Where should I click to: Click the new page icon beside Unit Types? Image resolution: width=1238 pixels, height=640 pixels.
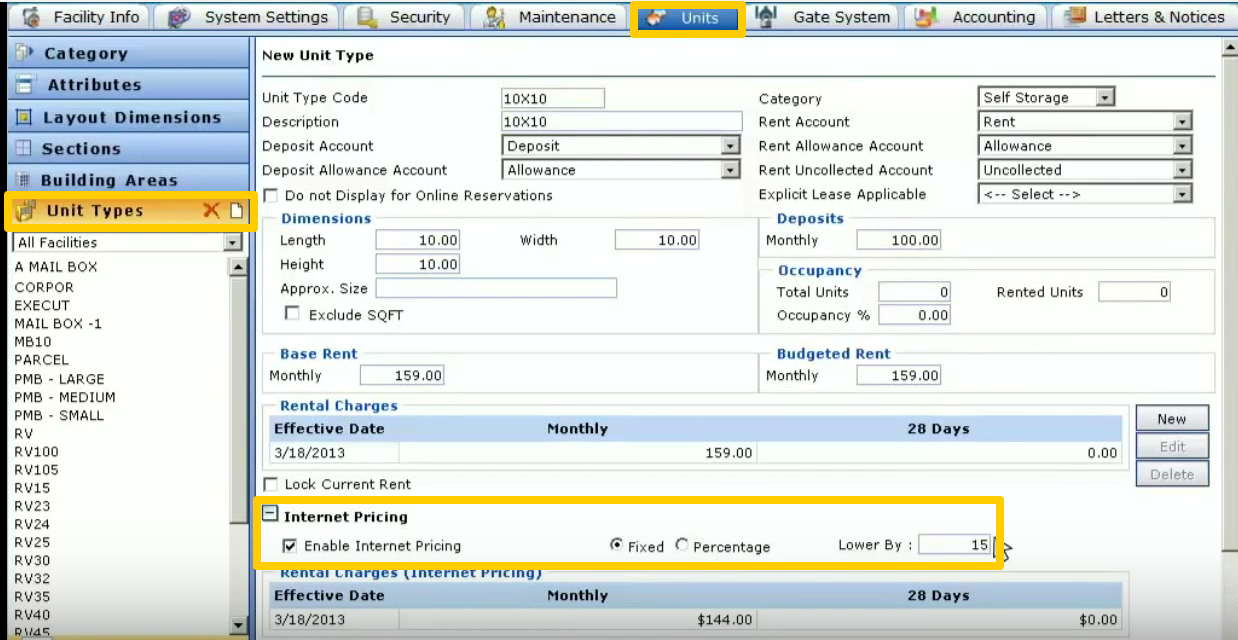[x=237, y=210]
